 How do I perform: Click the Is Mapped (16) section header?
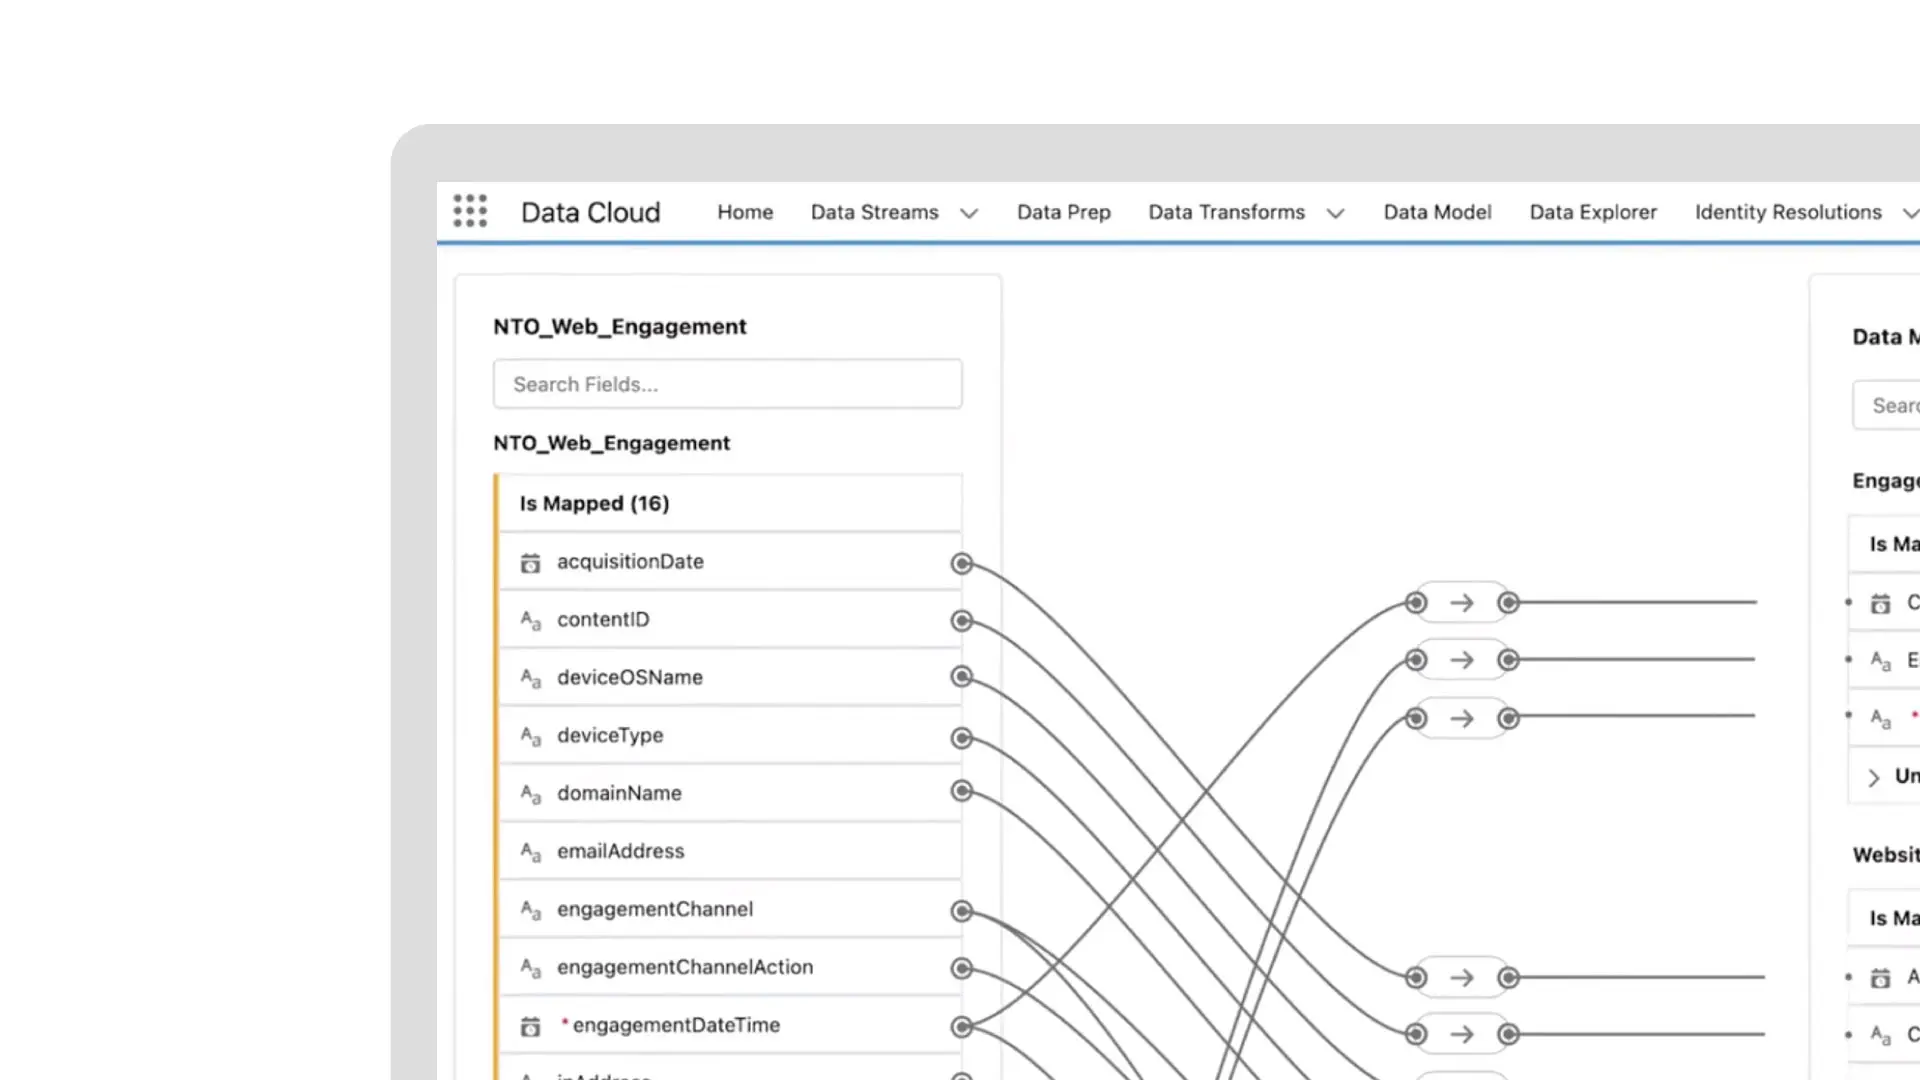point(730,503)
